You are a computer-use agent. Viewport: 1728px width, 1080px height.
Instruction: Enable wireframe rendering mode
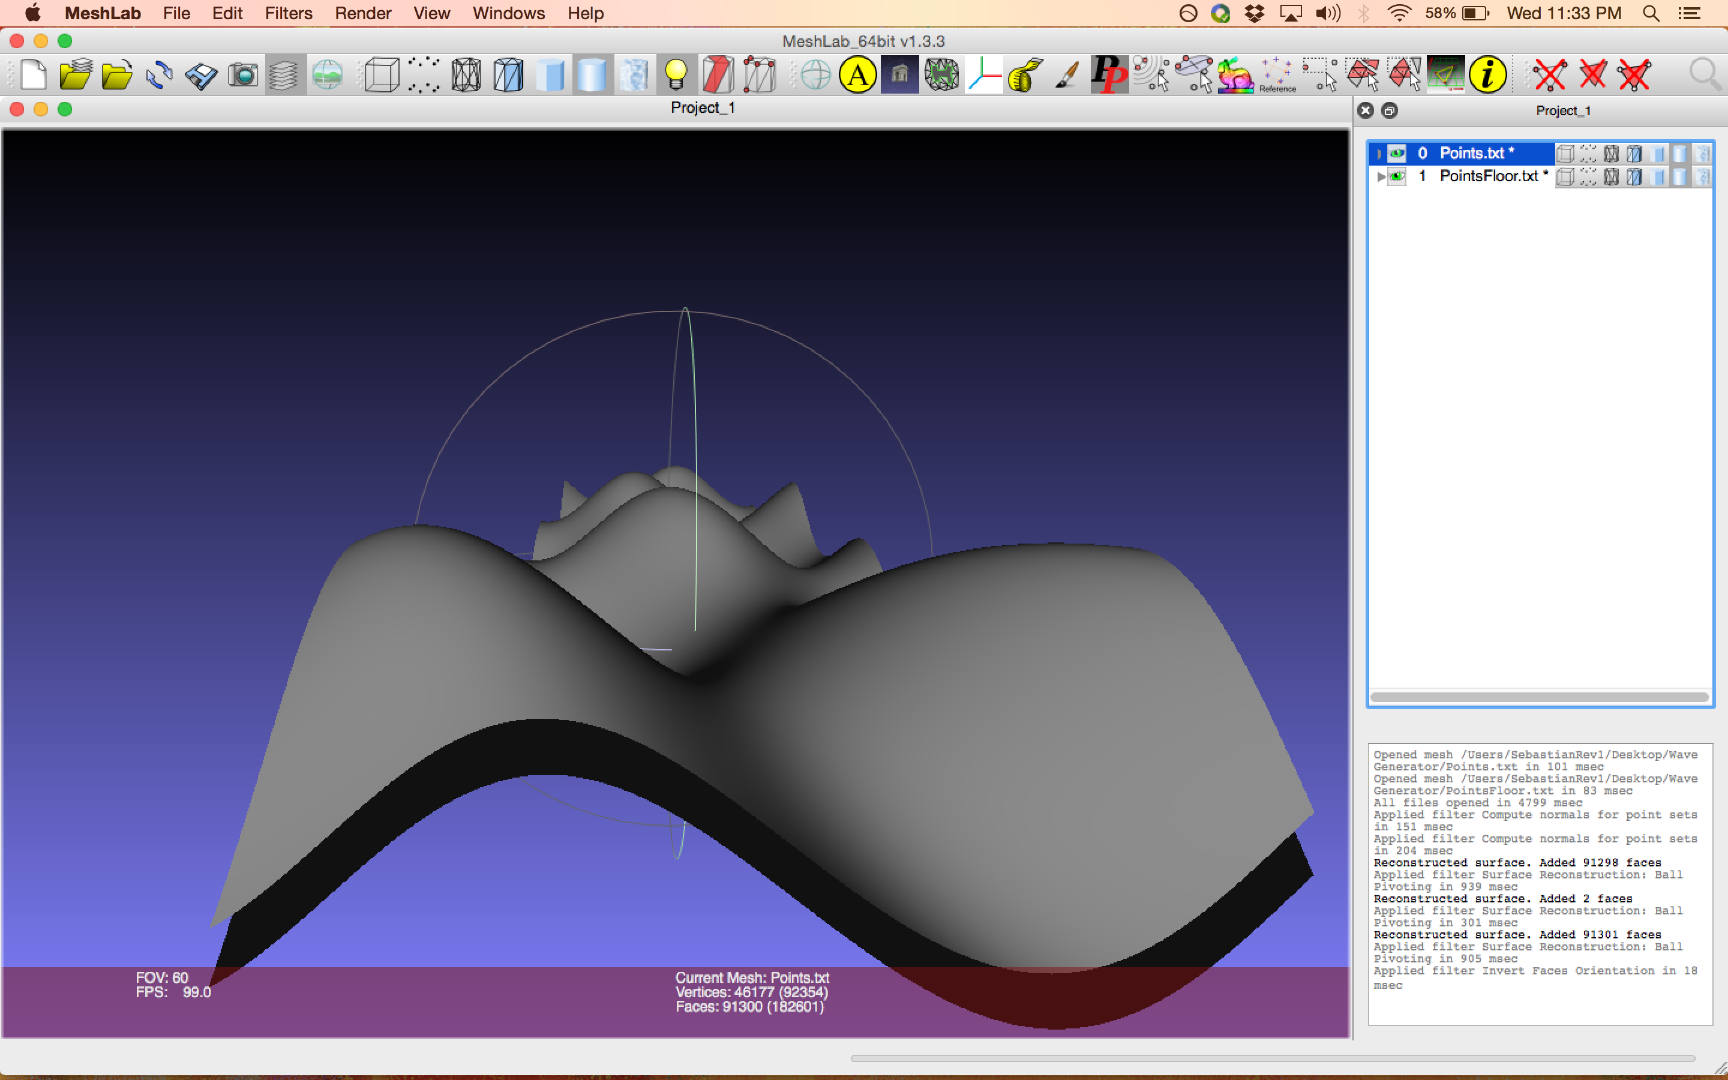pos(465,74)
